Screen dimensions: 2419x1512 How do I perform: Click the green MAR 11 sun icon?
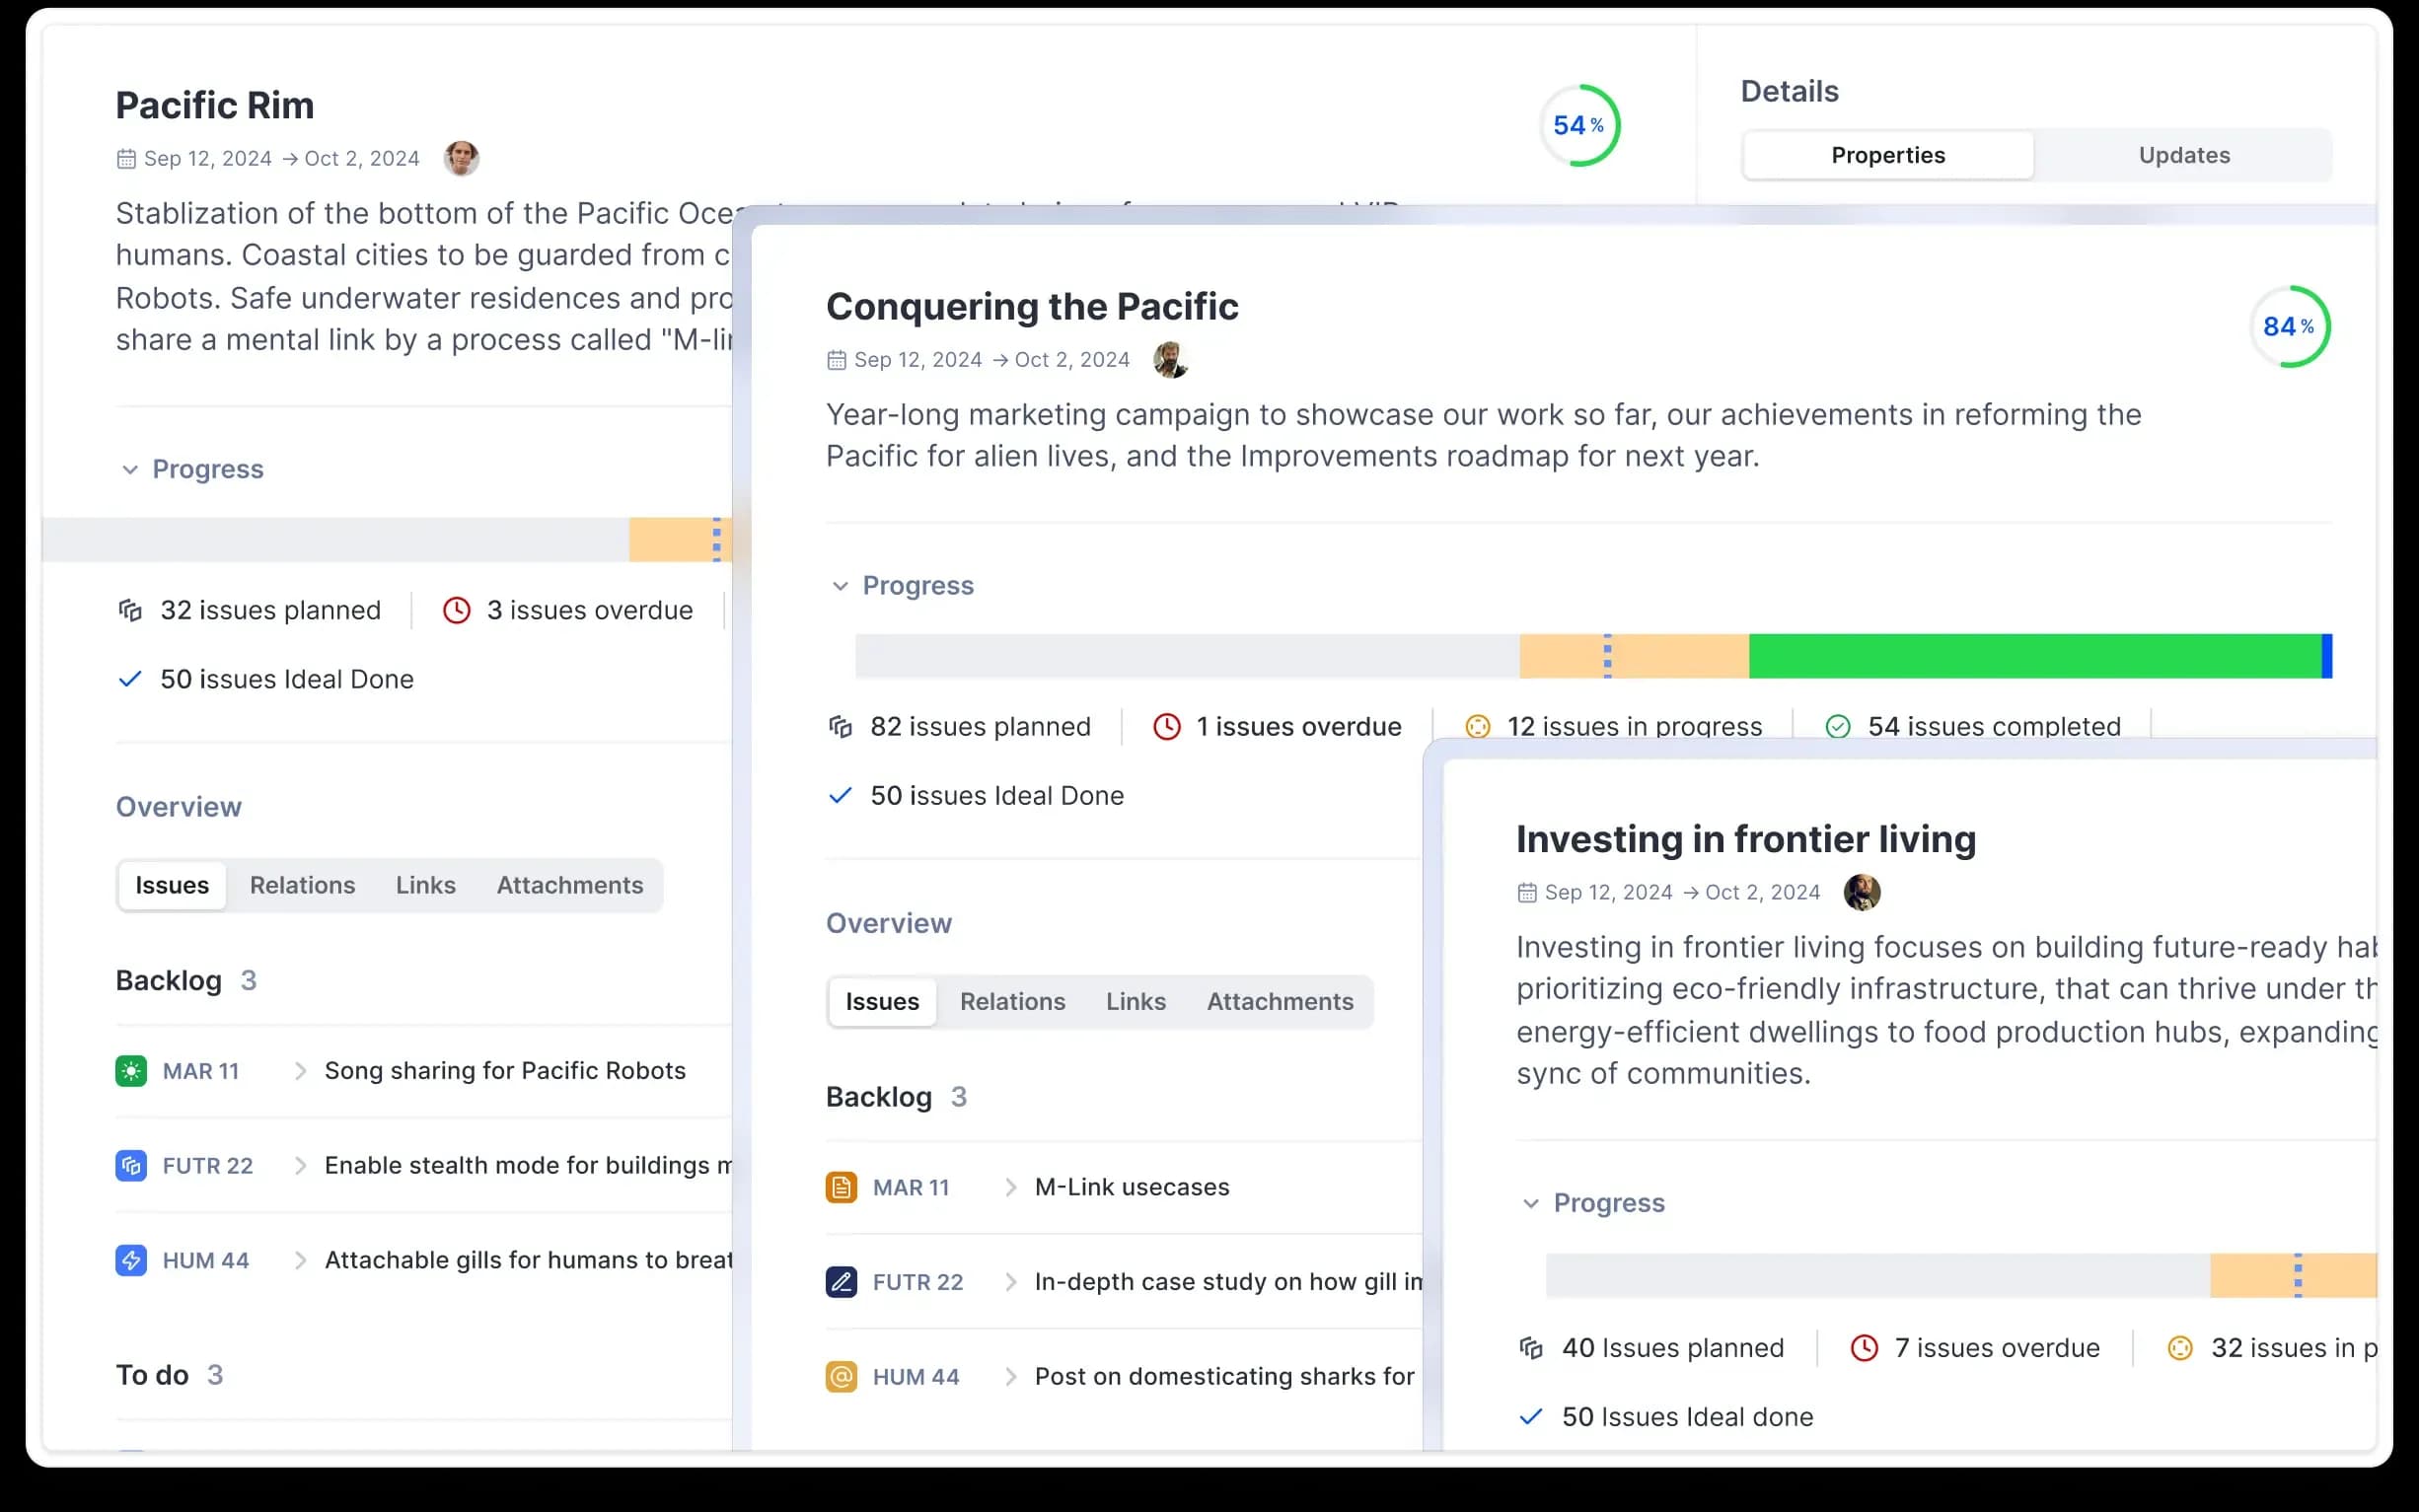[131, 1071]
